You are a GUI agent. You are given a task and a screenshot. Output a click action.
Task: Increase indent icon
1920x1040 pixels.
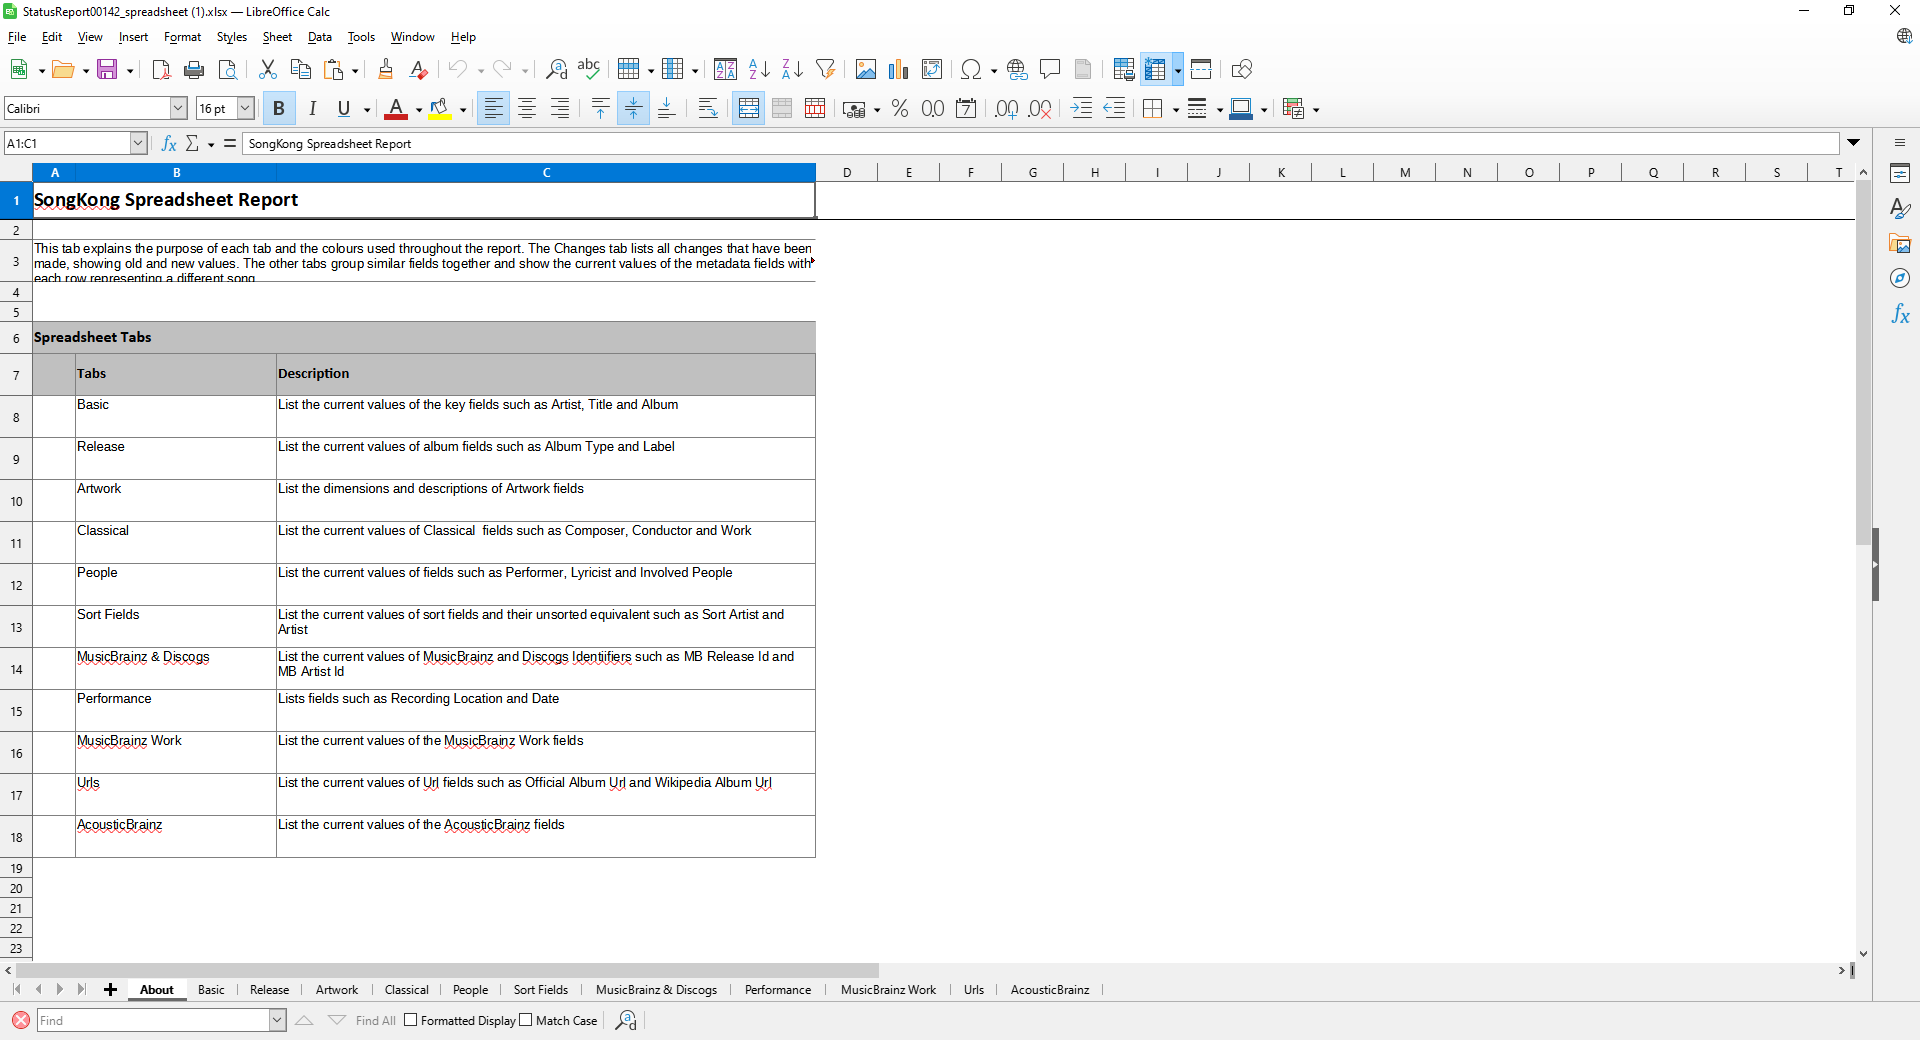(1081, 108)
